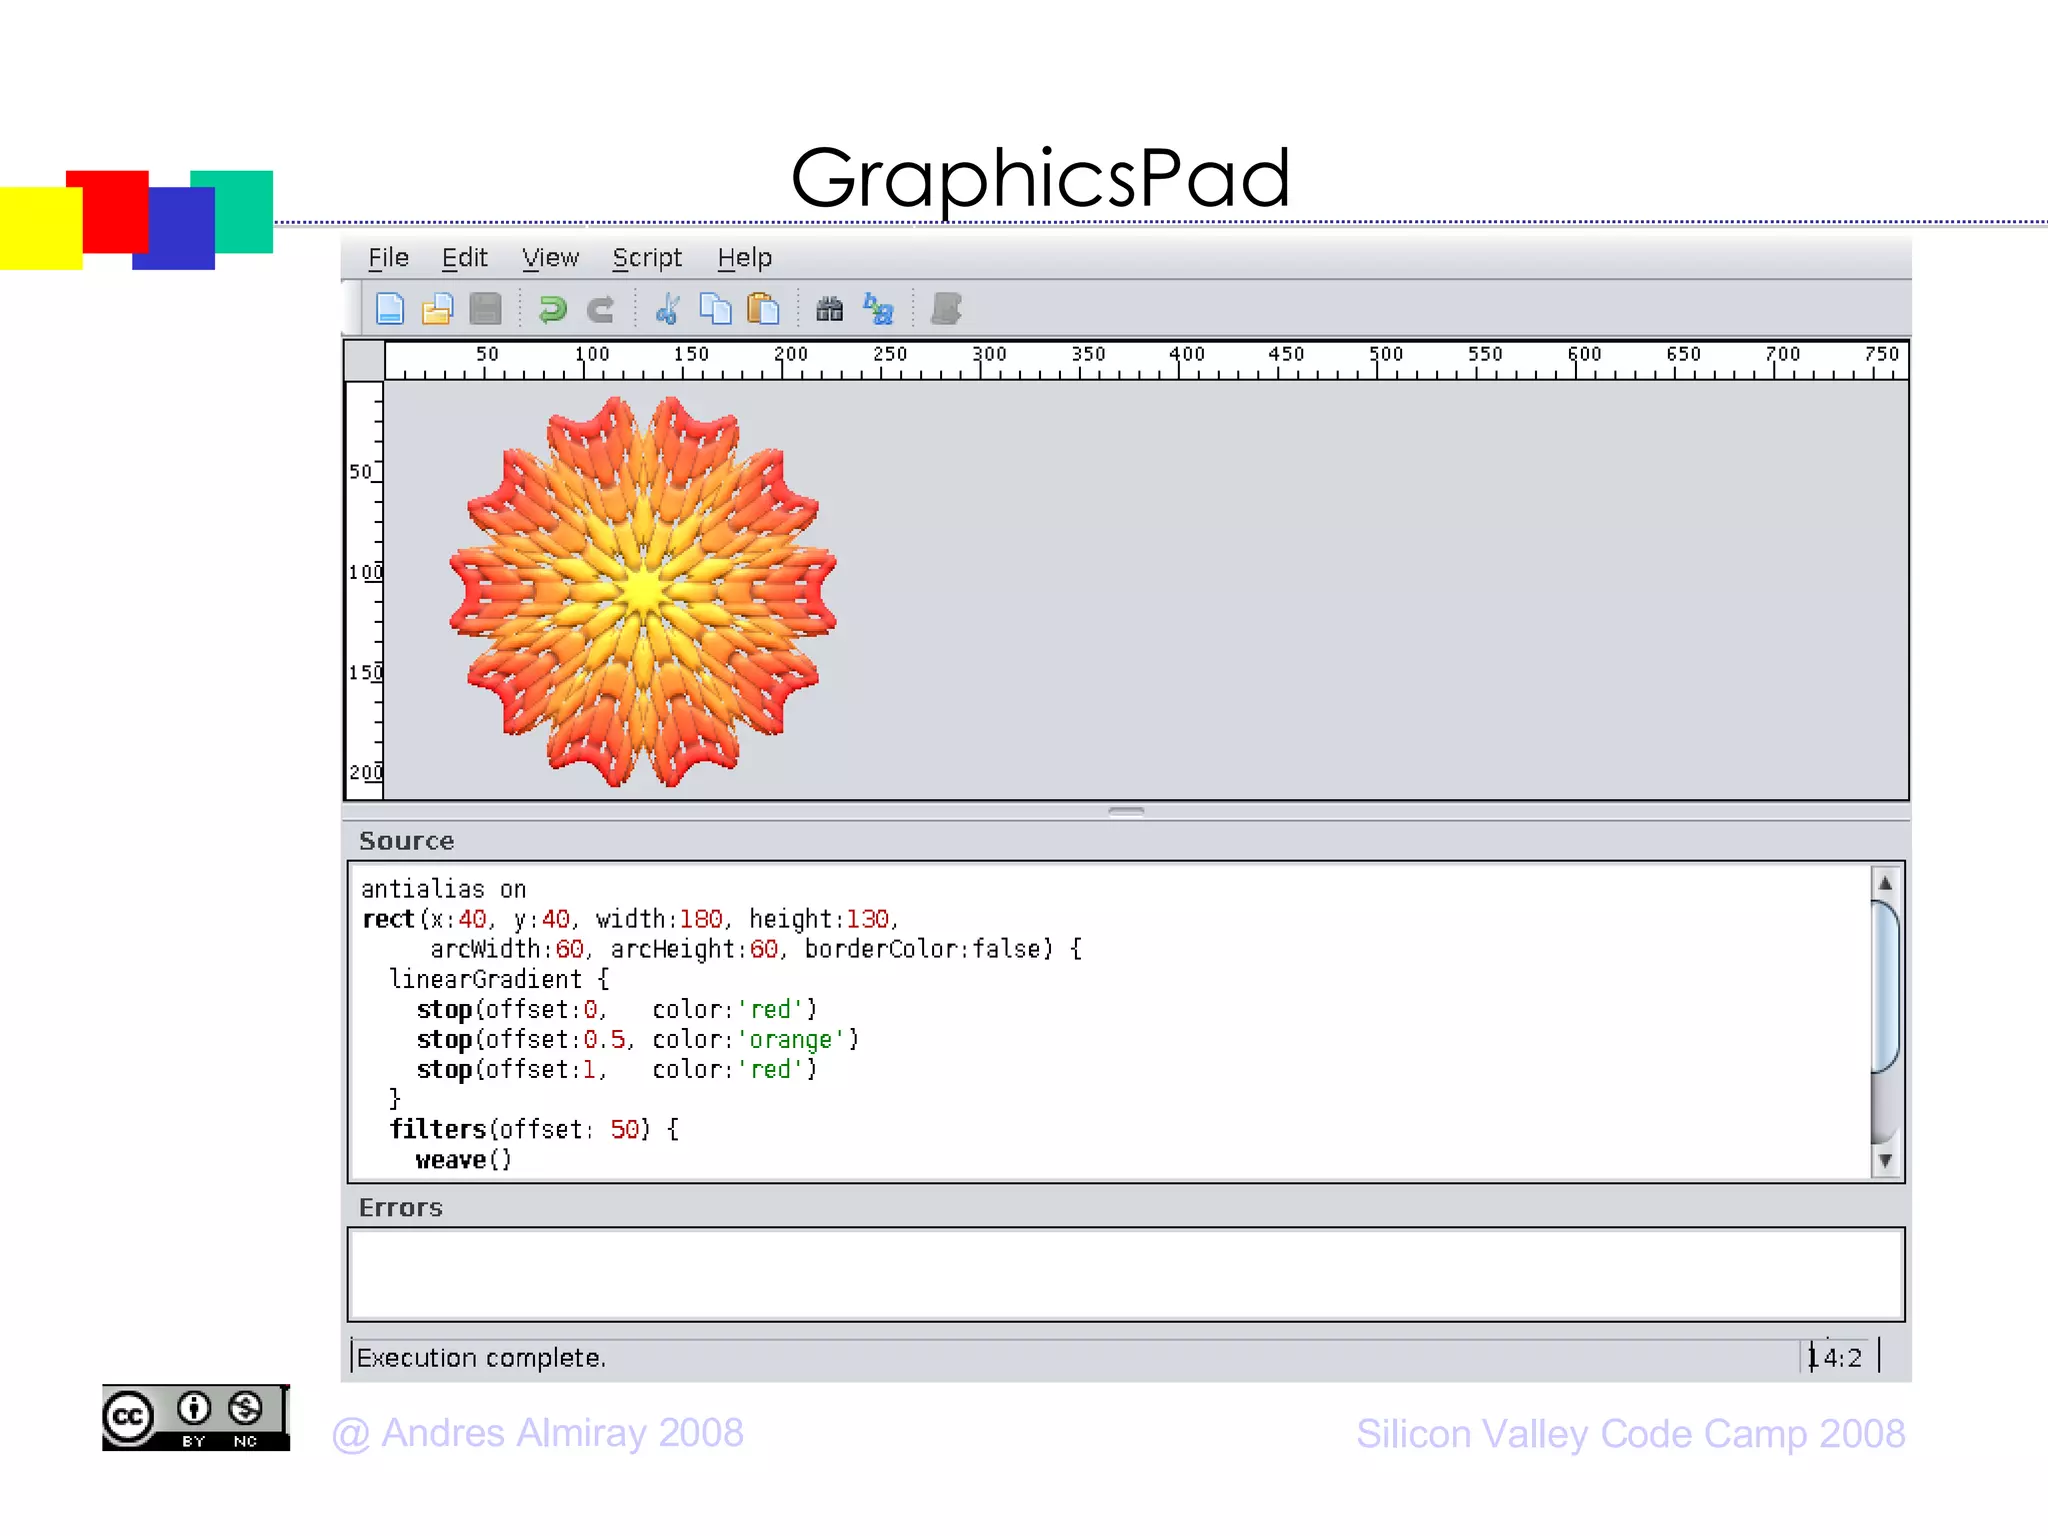
Task: Click the Source editor scroll down arrow
Action: click(x=1885, y=1161)
